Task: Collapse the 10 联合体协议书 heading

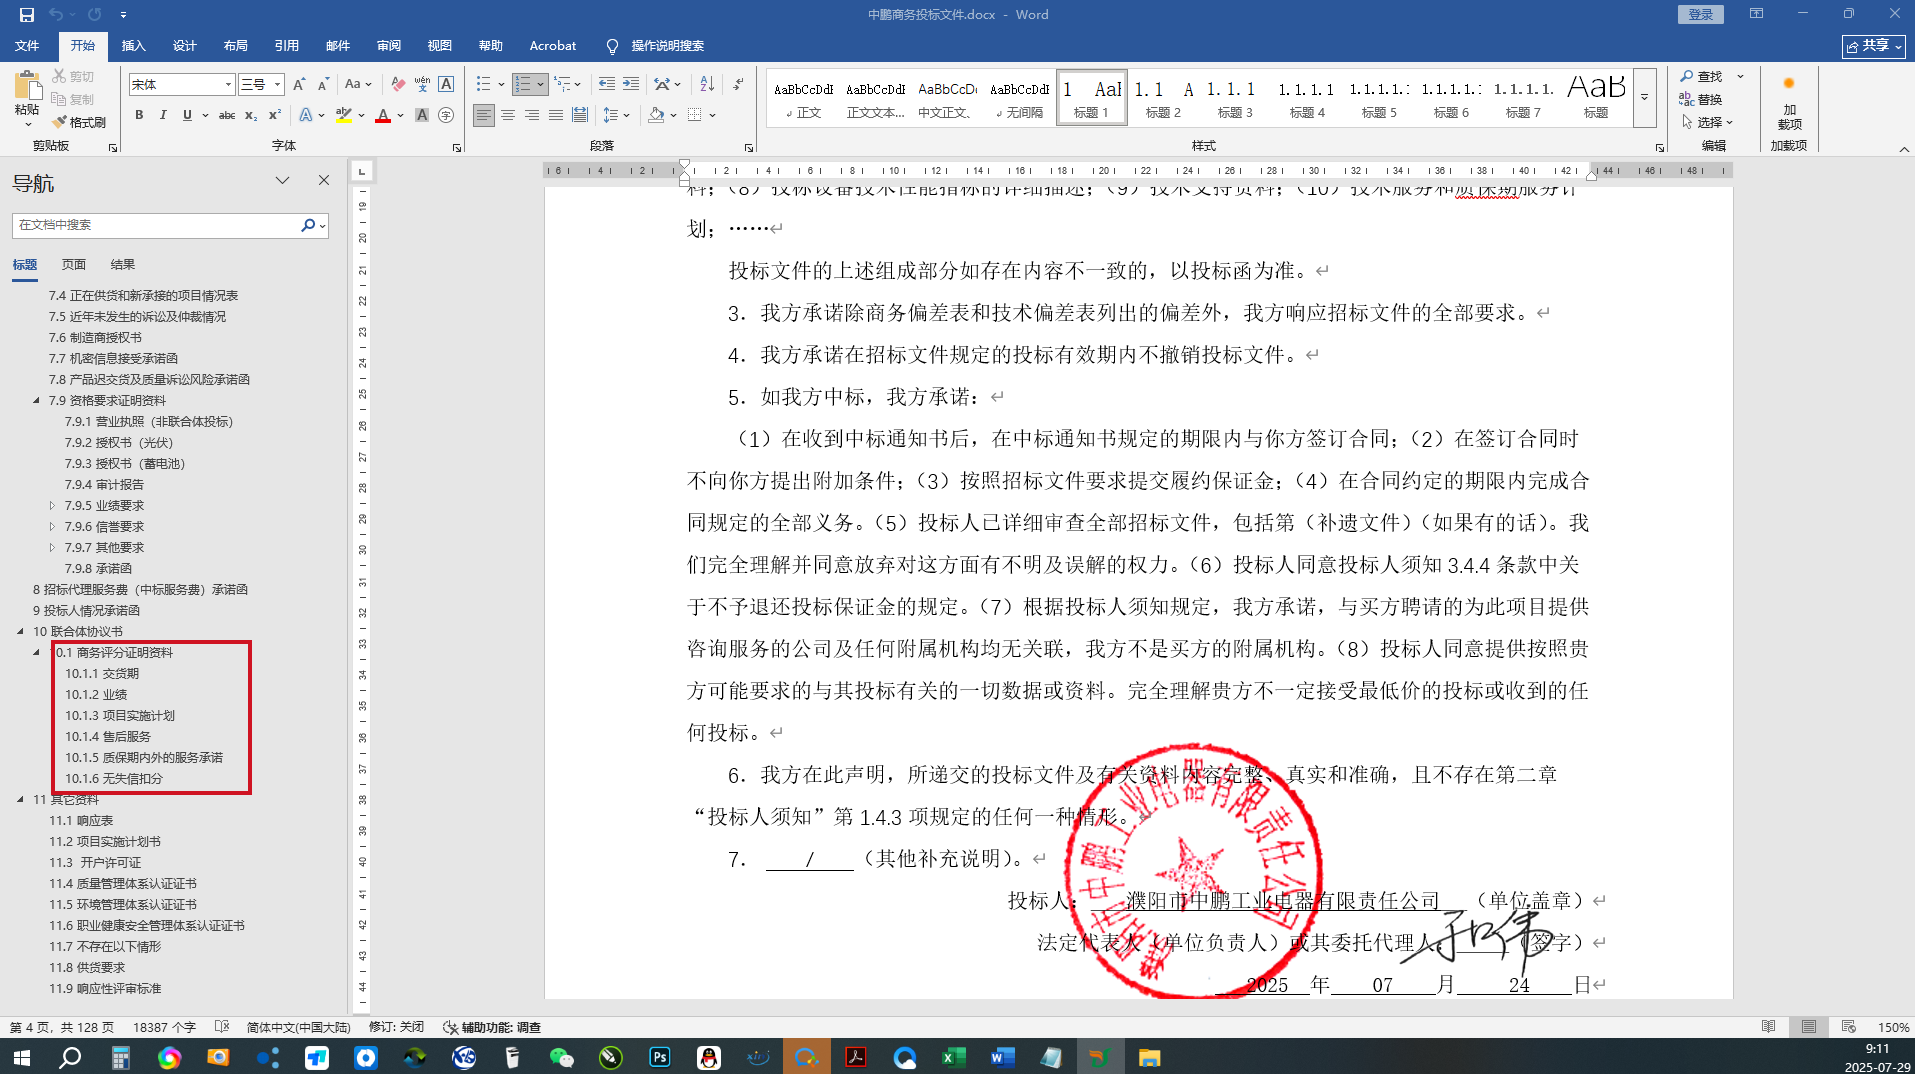Action: (20, 631)
